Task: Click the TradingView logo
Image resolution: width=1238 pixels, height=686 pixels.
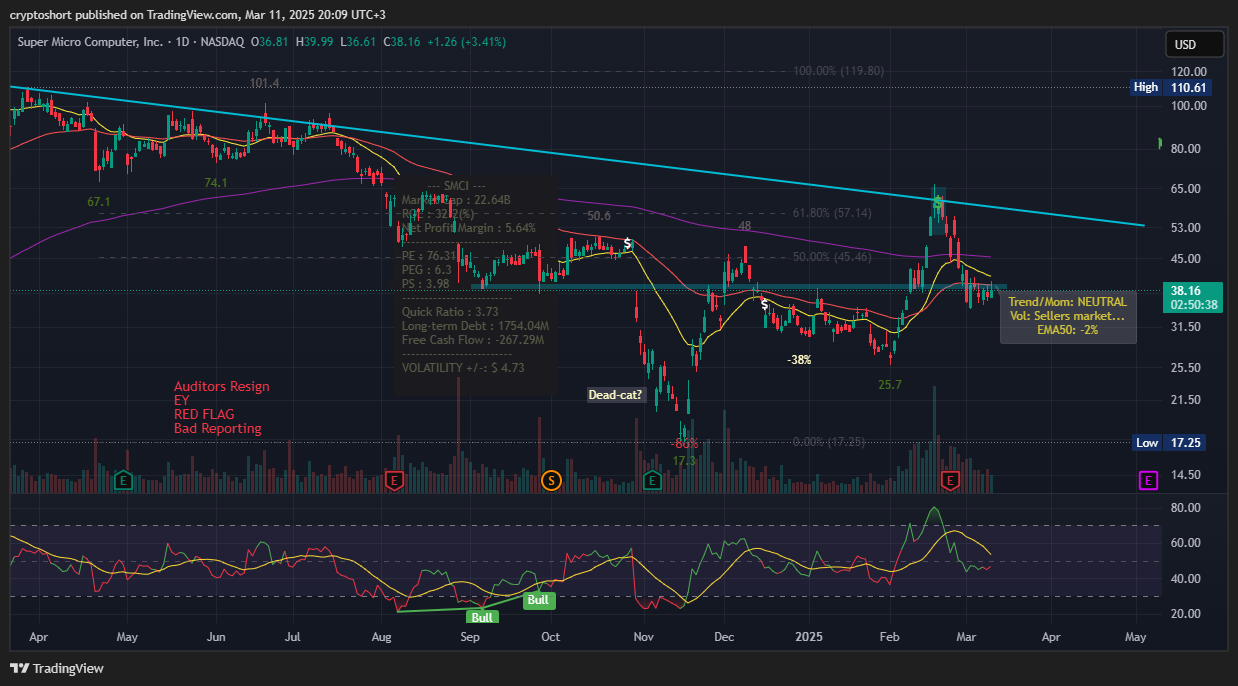Action: (57, 668)
